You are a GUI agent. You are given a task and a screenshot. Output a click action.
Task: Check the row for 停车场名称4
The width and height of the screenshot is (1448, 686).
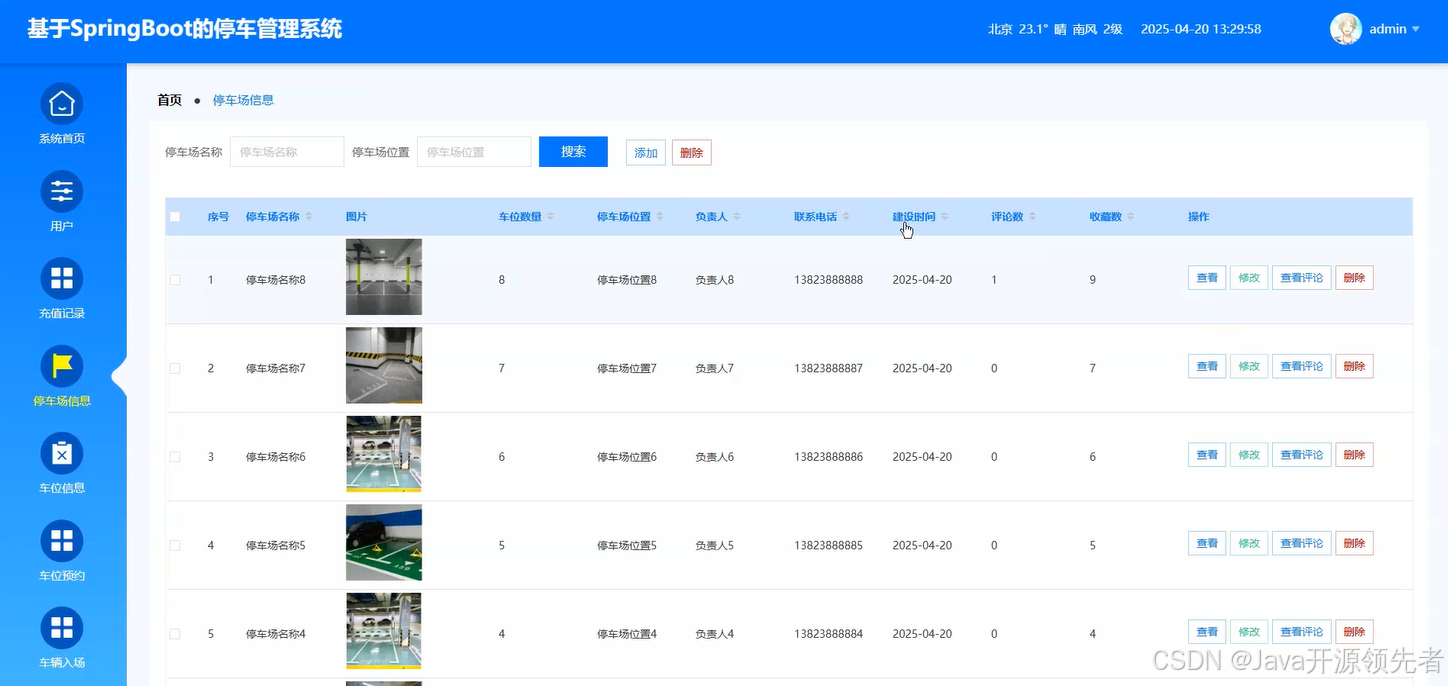pos(175,634)
